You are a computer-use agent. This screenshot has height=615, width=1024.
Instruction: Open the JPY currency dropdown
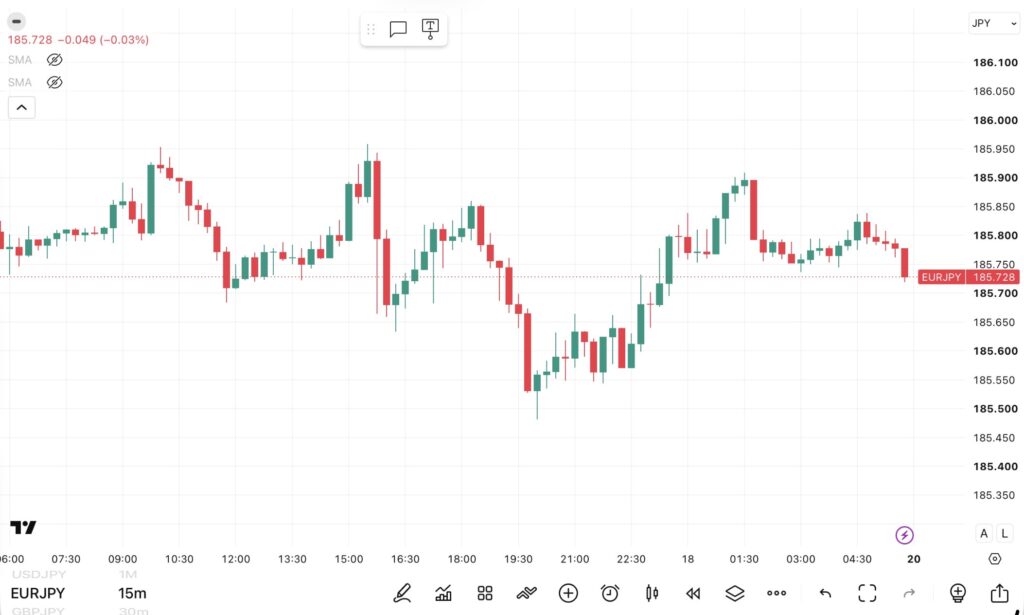pos(993,24)
